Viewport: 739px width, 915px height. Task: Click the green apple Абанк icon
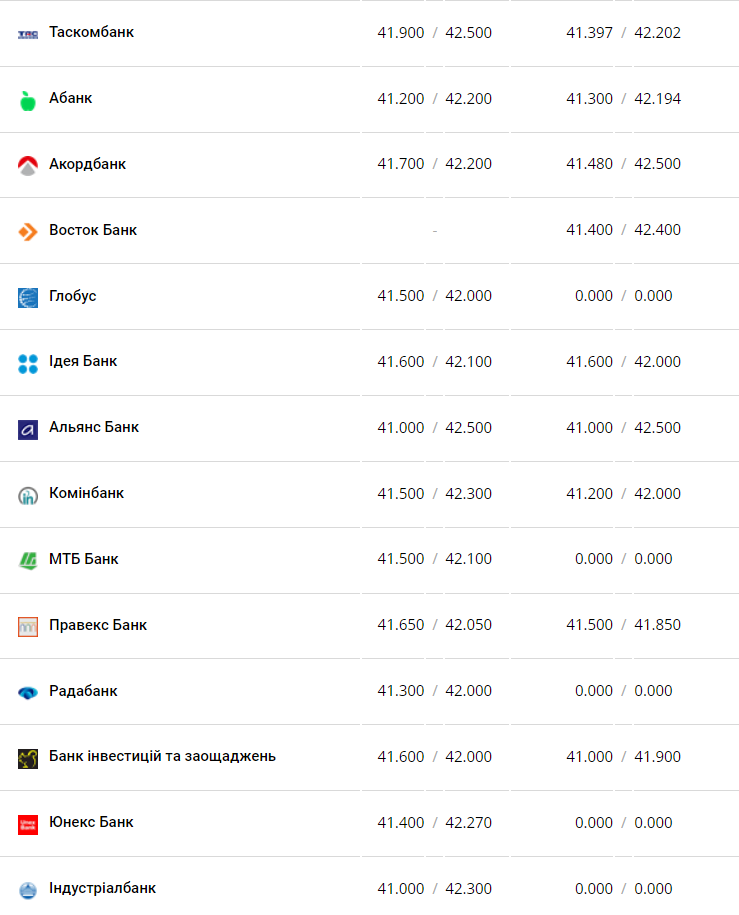click(x=28, y=100)
